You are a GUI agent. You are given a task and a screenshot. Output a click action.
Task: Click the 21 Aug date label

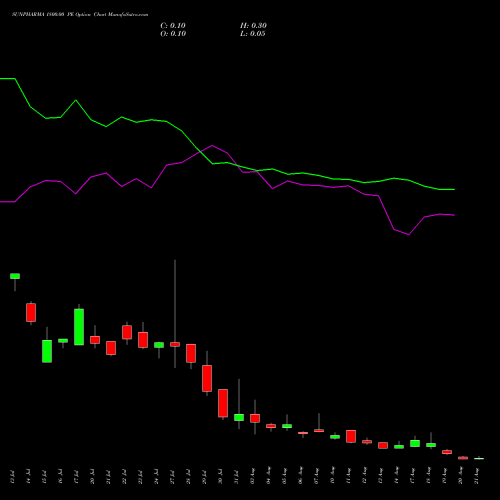(x=476, y=476)
